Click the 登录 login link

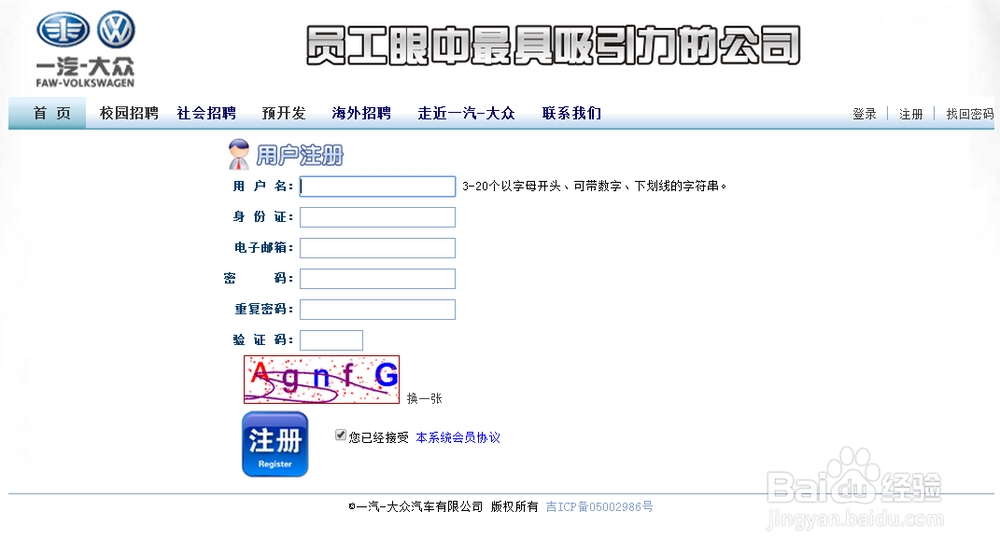(x=864, y=114)
